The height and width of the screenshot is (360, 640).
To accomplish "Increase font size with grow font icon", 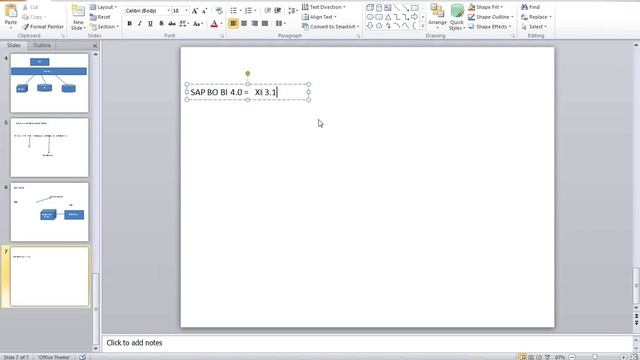I will [x=195, y=11].
